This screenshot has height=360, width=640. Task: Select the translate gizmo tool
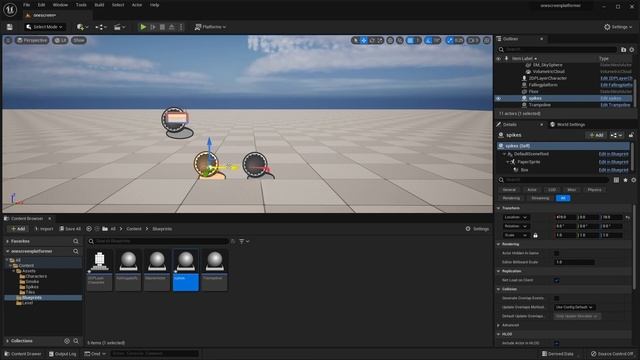(x=364, y=40)
